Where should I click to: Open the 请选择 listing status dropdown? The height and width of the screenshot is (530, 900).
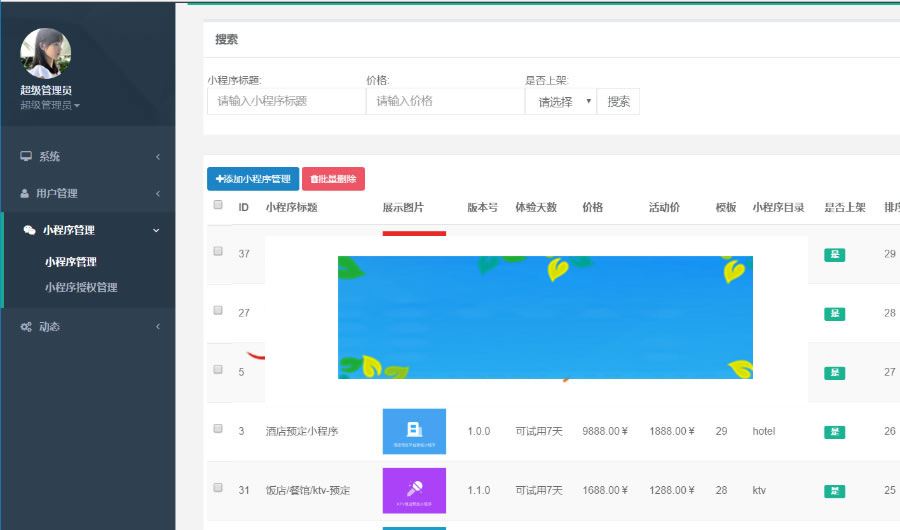click(x=560, y=102)
